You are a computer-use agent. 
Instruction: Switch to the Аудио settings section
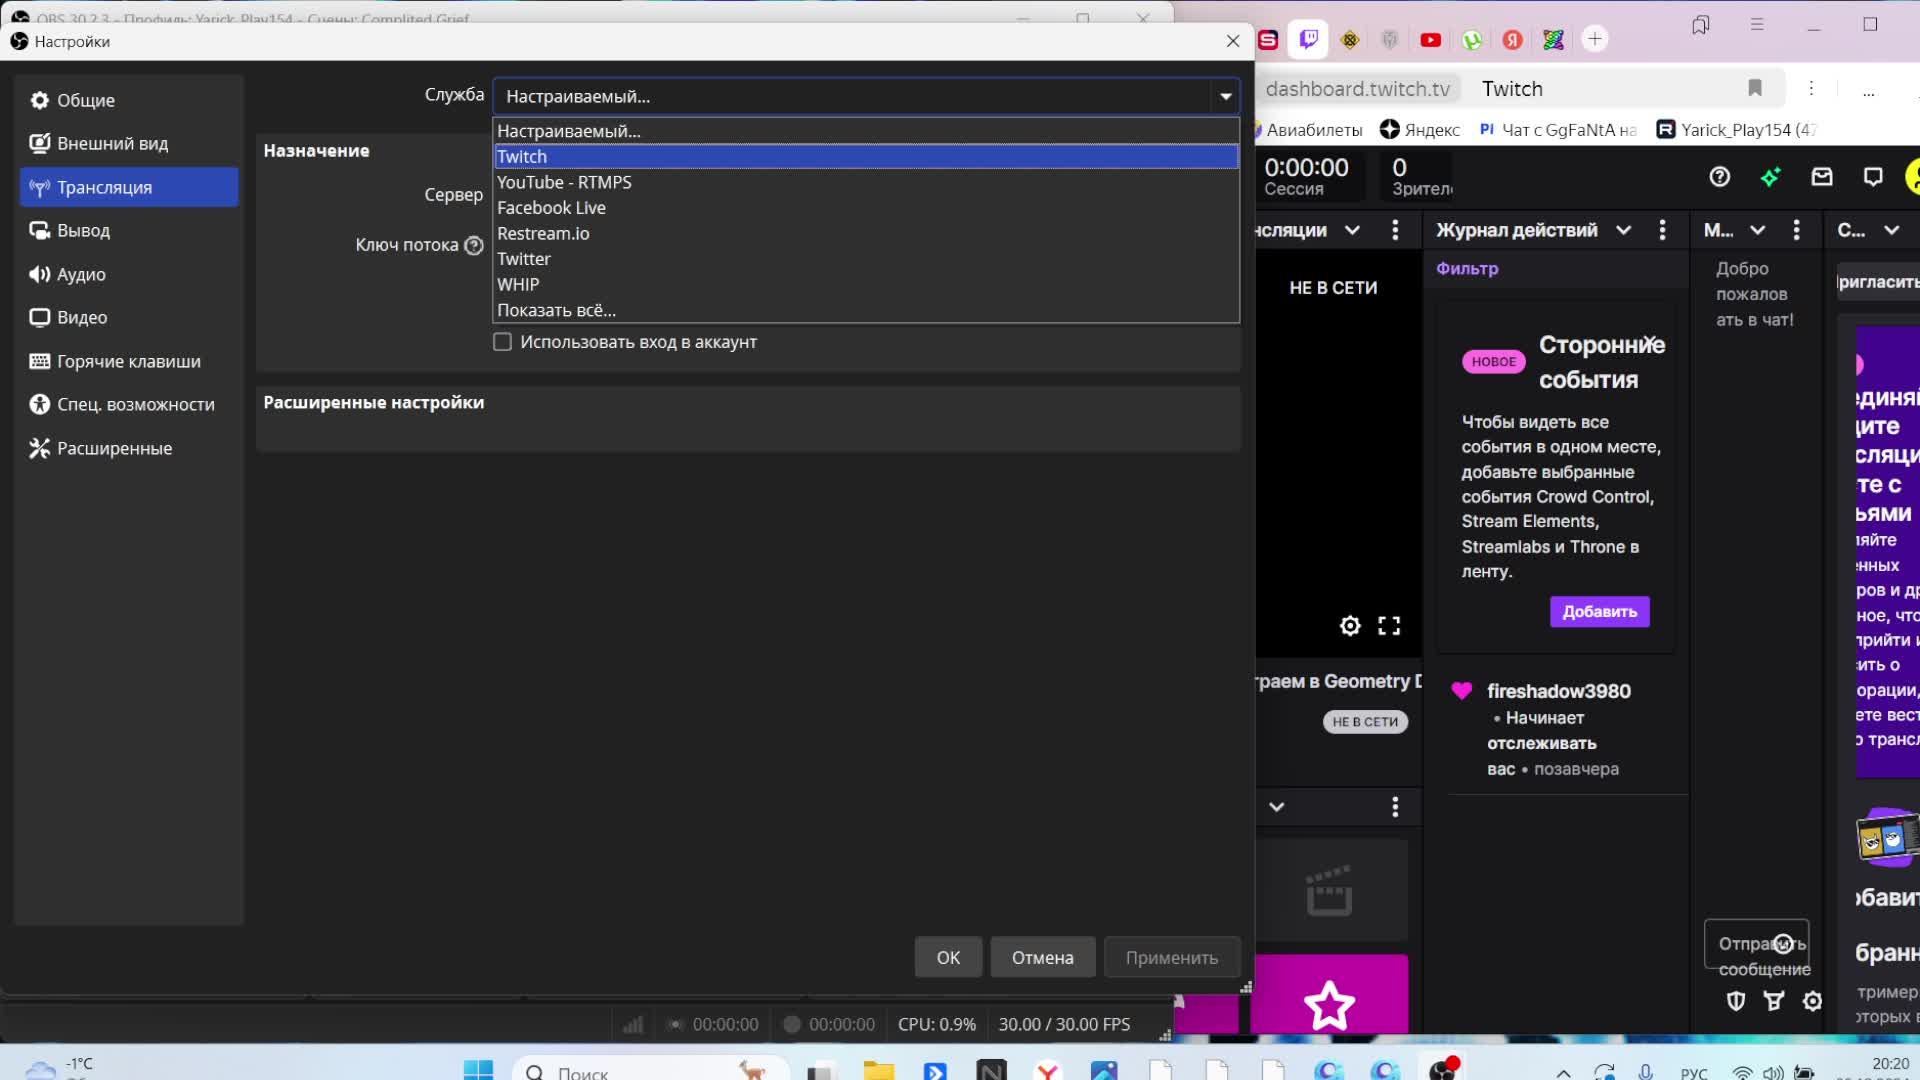coord(81,274)
